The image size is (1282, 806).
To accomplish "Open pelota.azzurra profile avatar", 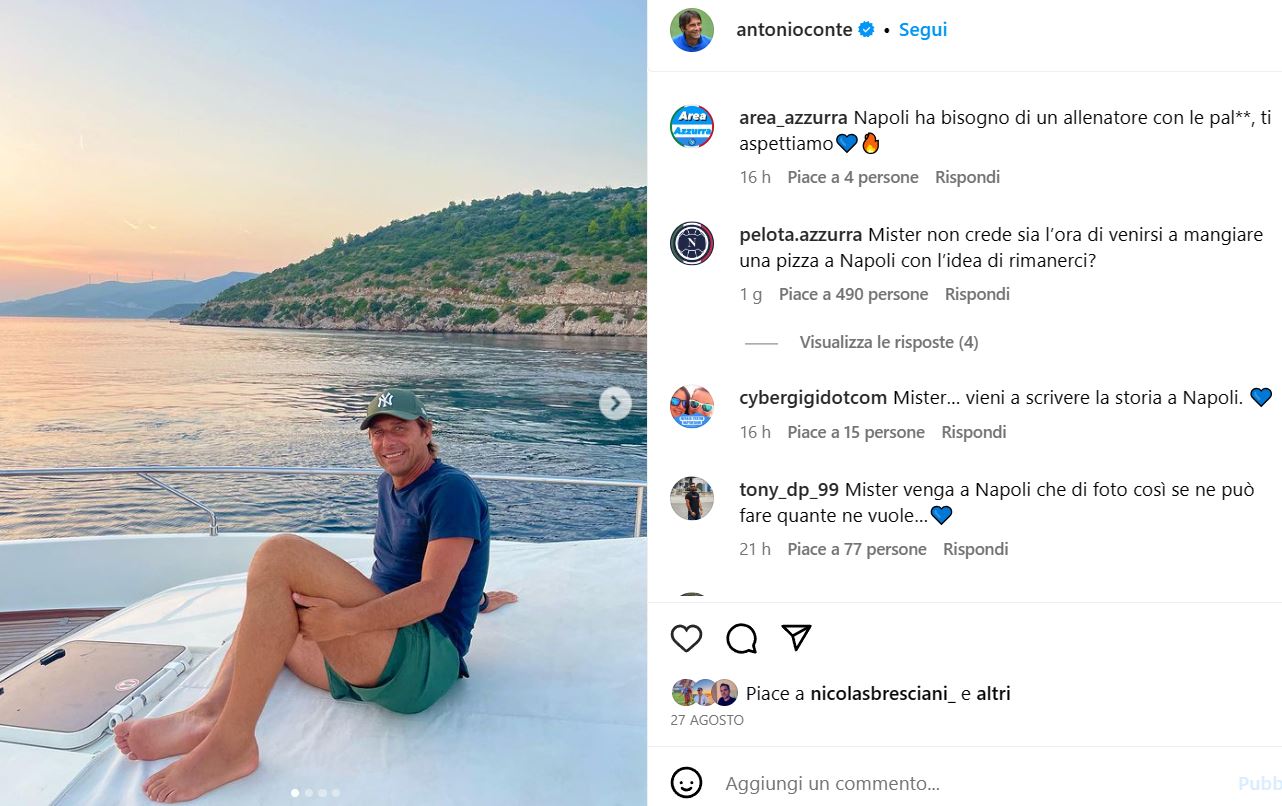I will 692,243.
